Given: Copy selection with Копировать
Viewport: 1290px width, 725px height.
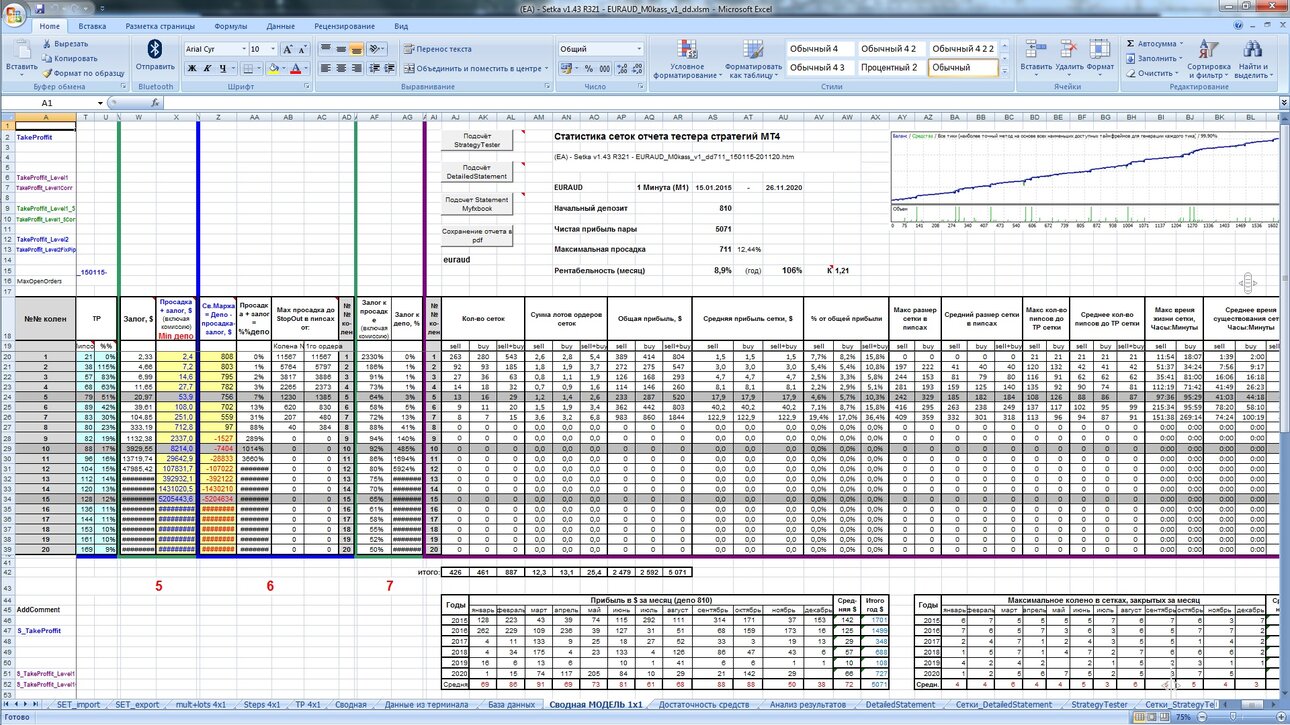Looking at the screenshot, I should point(69,58).
